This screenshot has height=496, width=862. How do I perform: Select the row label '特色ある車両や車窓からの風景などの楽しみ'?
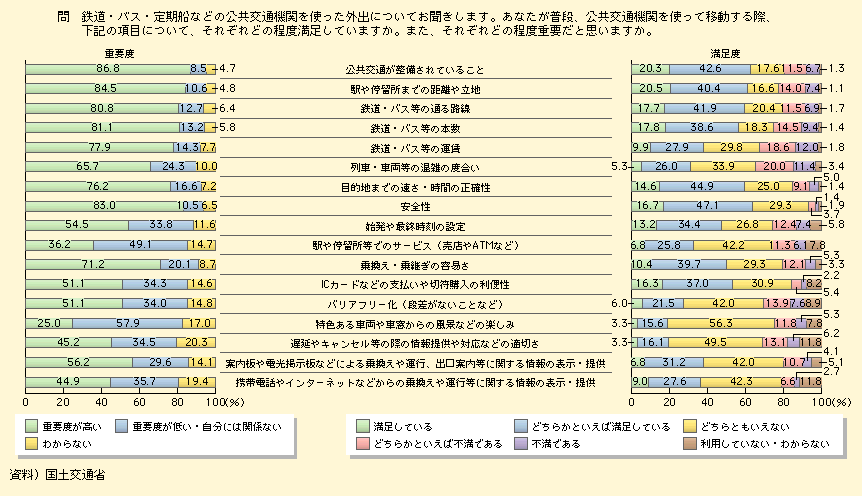(x=415, y=324)
